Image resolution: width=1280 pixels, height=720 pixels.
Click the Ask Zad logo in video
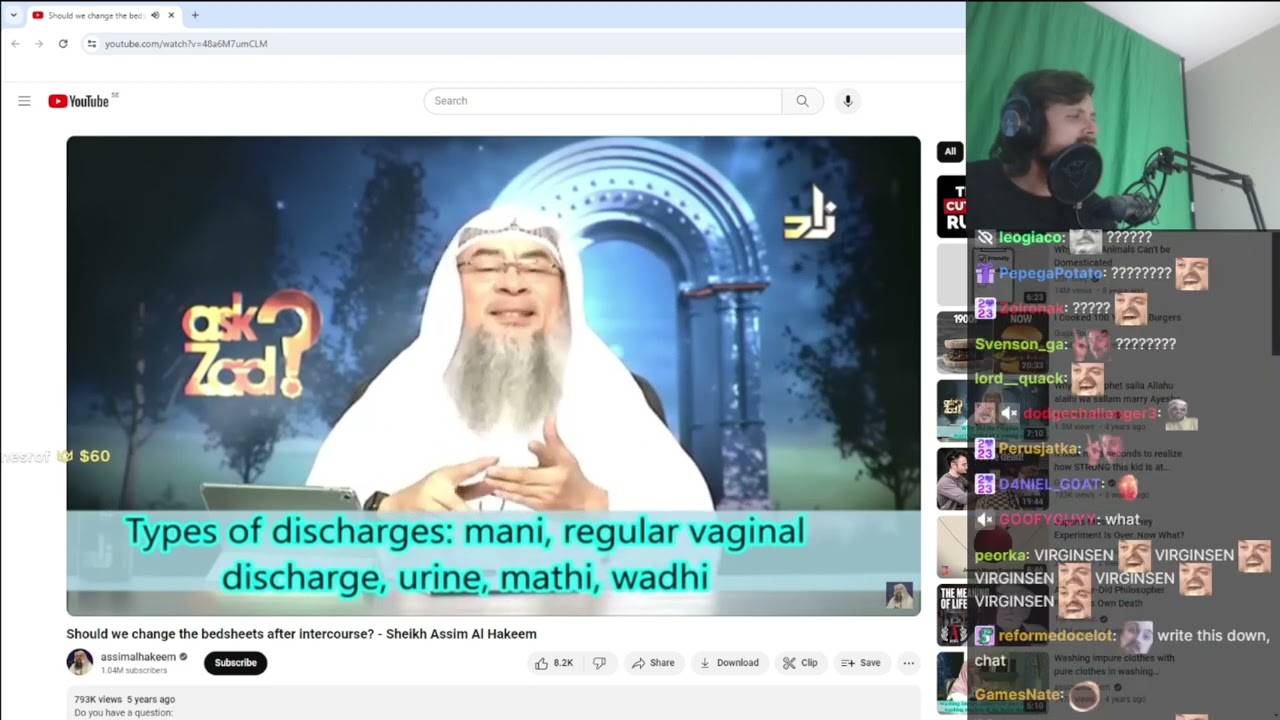coord(250,345)
